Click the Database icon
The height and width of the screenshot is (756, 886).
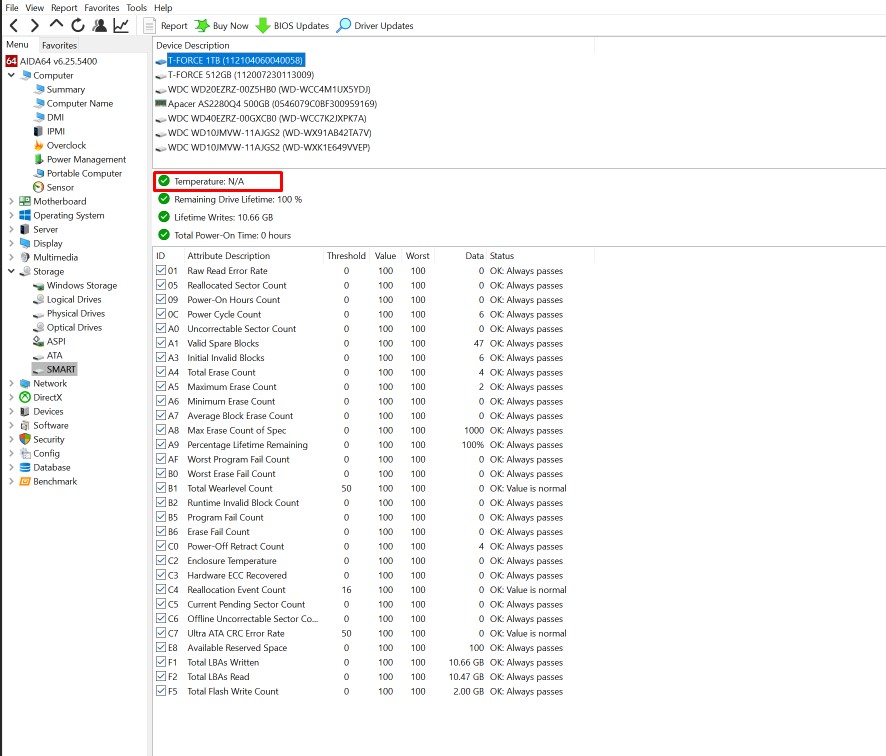pos(25,467)
